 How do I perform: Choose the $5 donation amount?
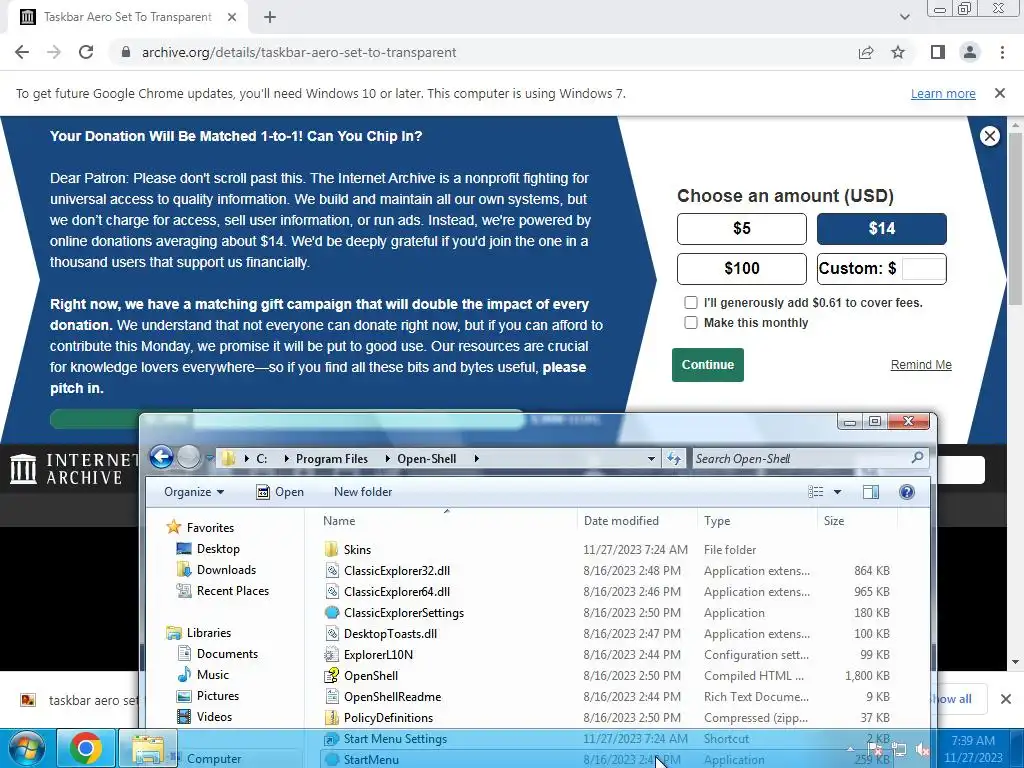(x=742, y=229)
